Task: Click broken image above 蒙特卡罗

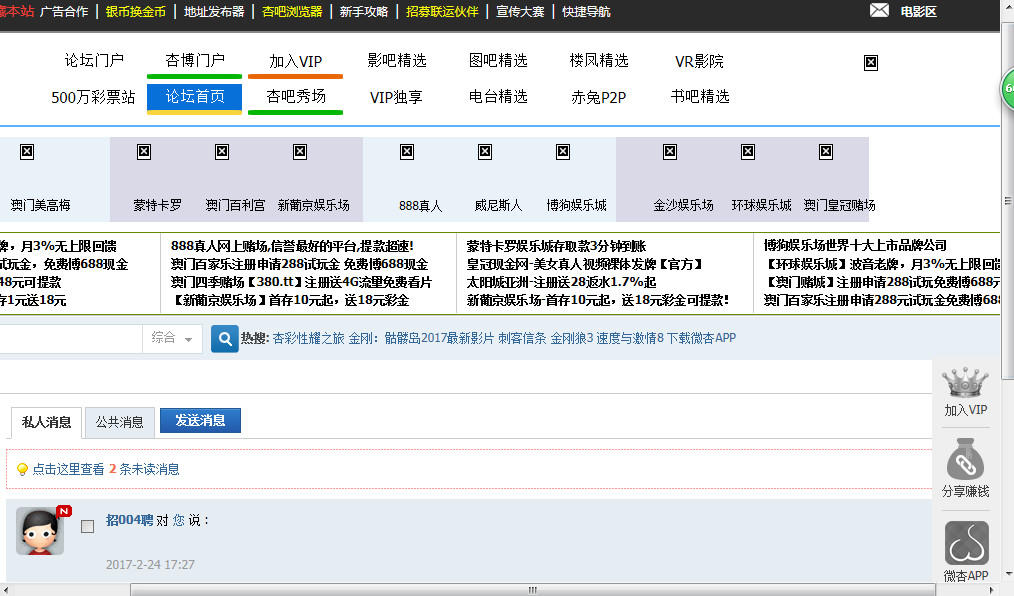Action: pos(144,152)
